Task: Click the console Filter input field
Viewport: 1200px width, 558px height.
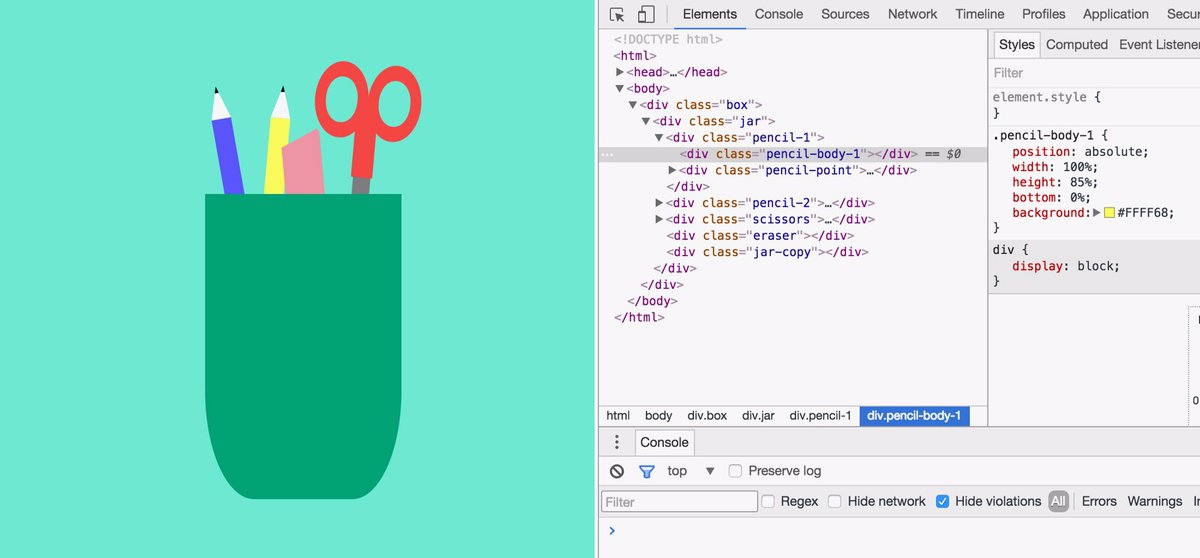Action: (679, 501)
